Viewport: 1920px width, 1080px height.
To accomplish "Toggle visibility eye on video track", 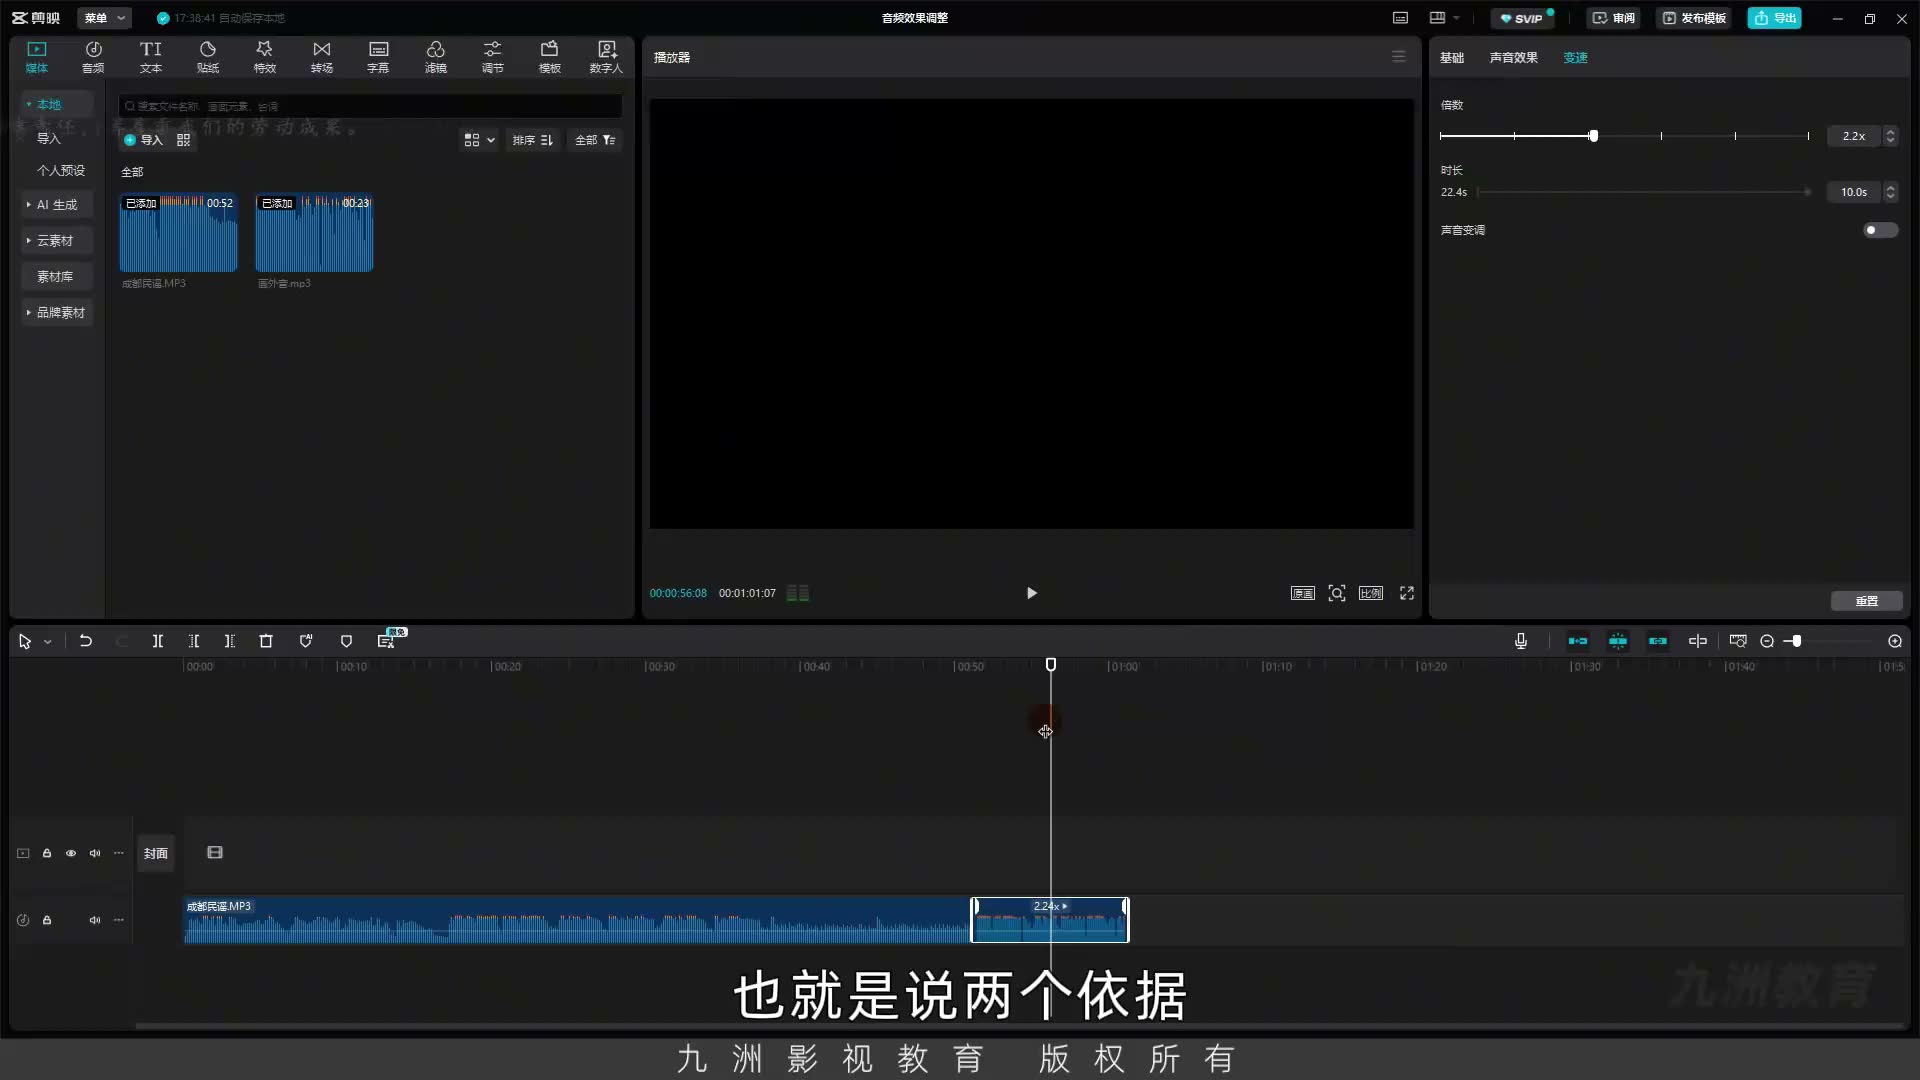I will tap(71, 853).
